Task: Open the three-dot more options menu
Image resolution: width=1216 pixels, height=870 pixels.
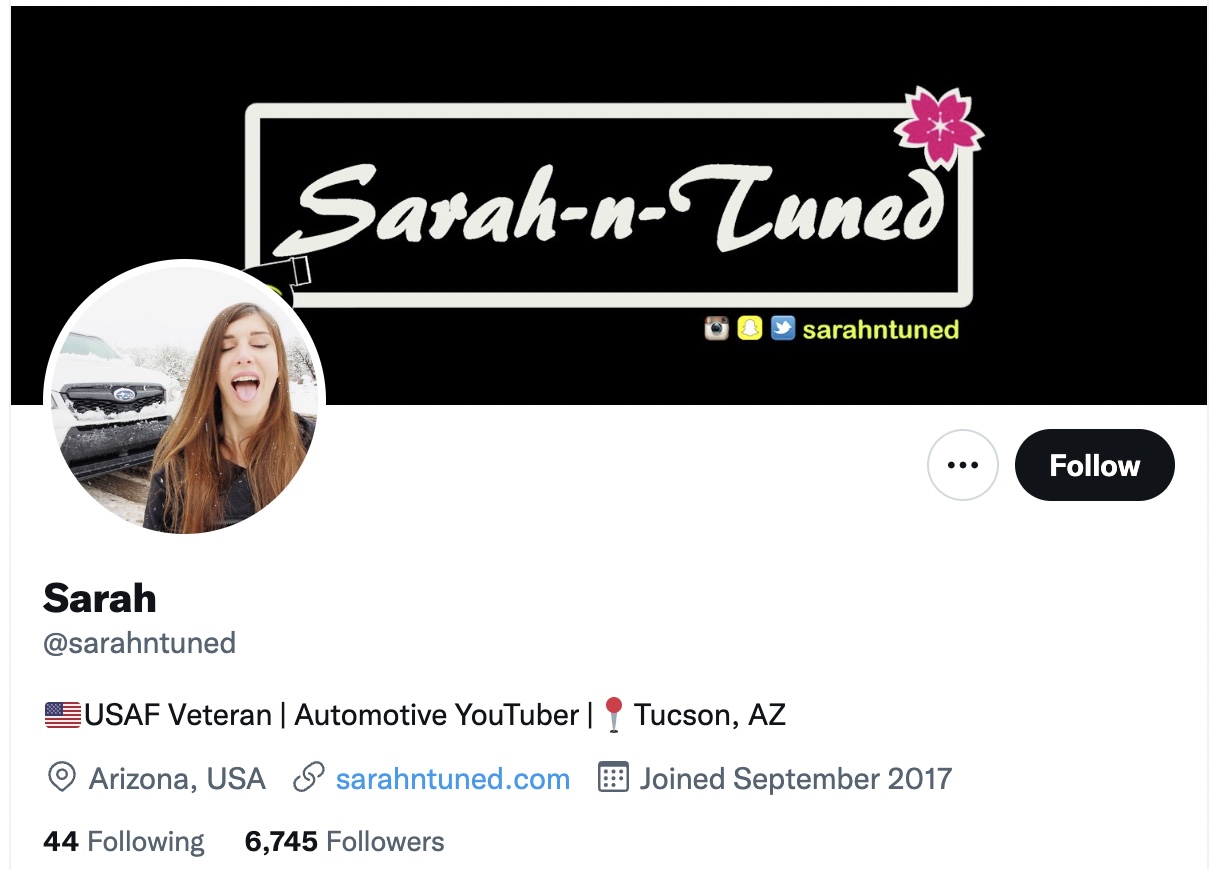Action: 962,465
